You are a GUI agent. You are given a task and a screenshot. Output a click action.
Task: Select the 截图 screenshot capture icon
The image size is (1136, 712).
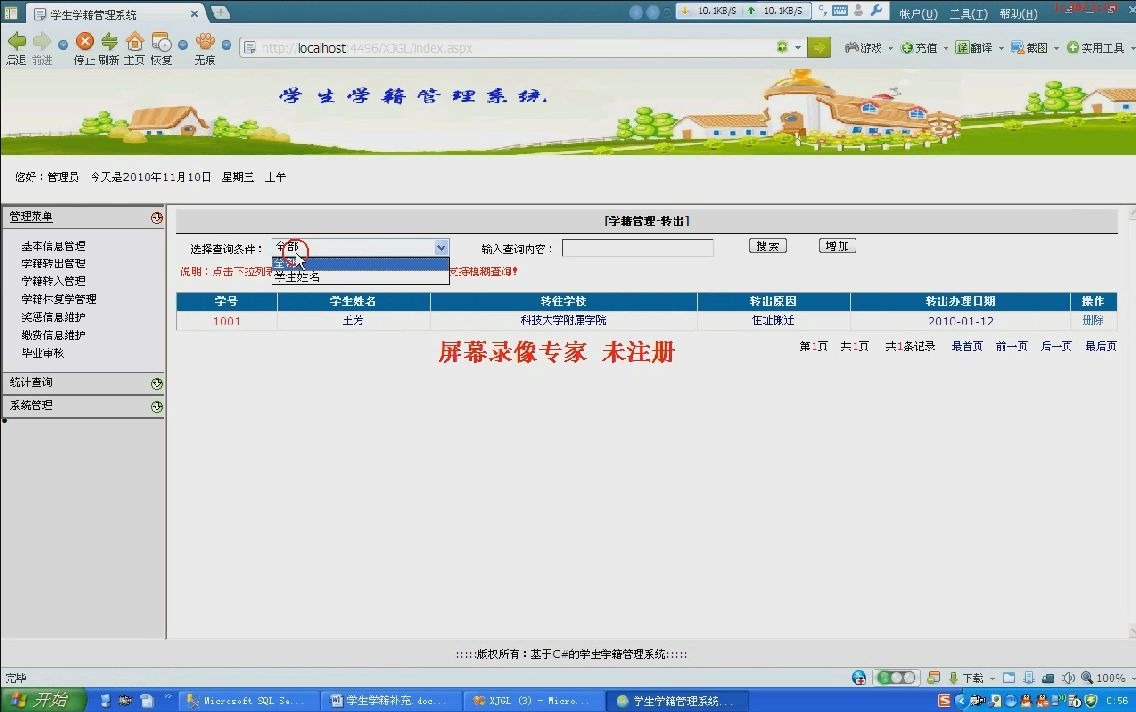[x=1028, y=47]
